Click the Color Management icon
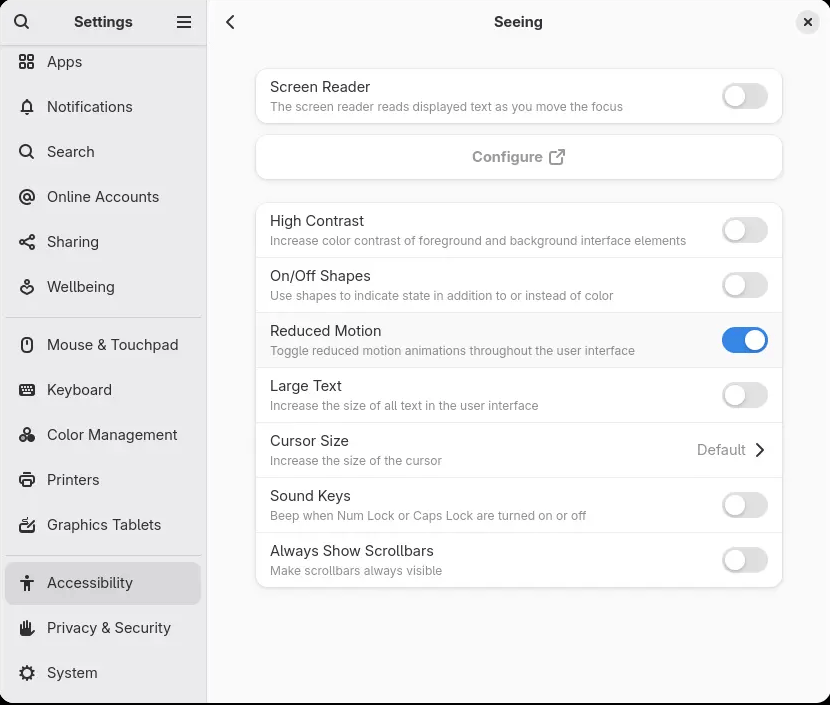This screenshot has width=830, height=705. [27, 435]
